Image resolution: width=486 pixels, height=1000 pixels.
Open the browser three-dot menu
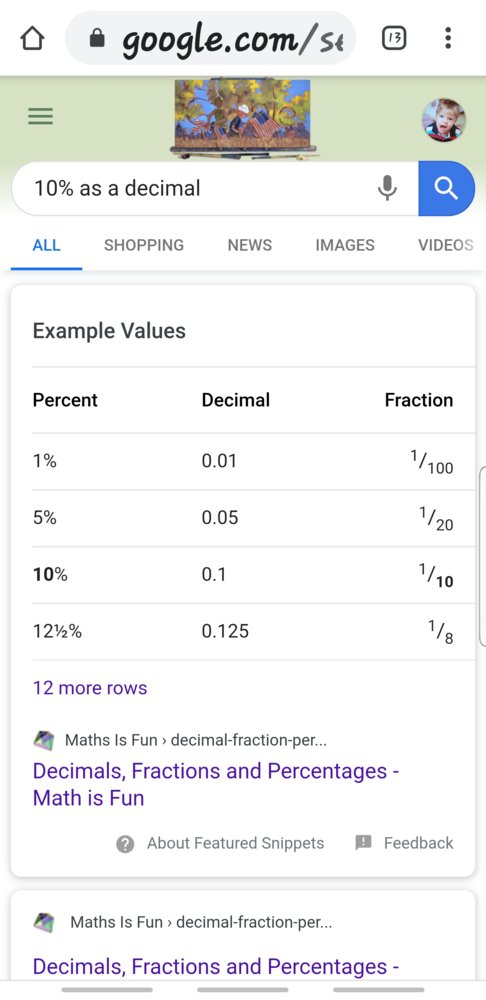pos(448,38)
